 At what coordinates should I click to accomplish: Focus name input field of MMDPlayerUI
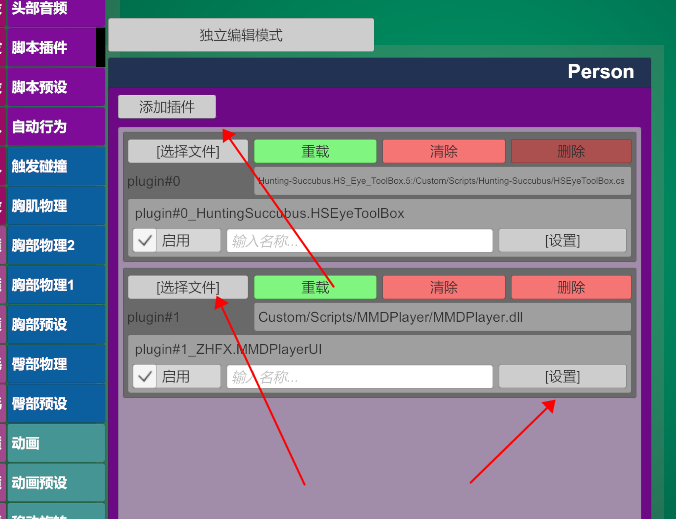[x=360, y=377]
